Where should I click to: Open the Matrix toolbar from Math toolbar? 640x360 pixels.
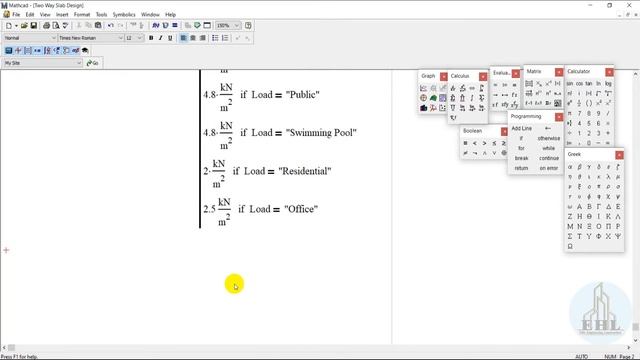28,51
